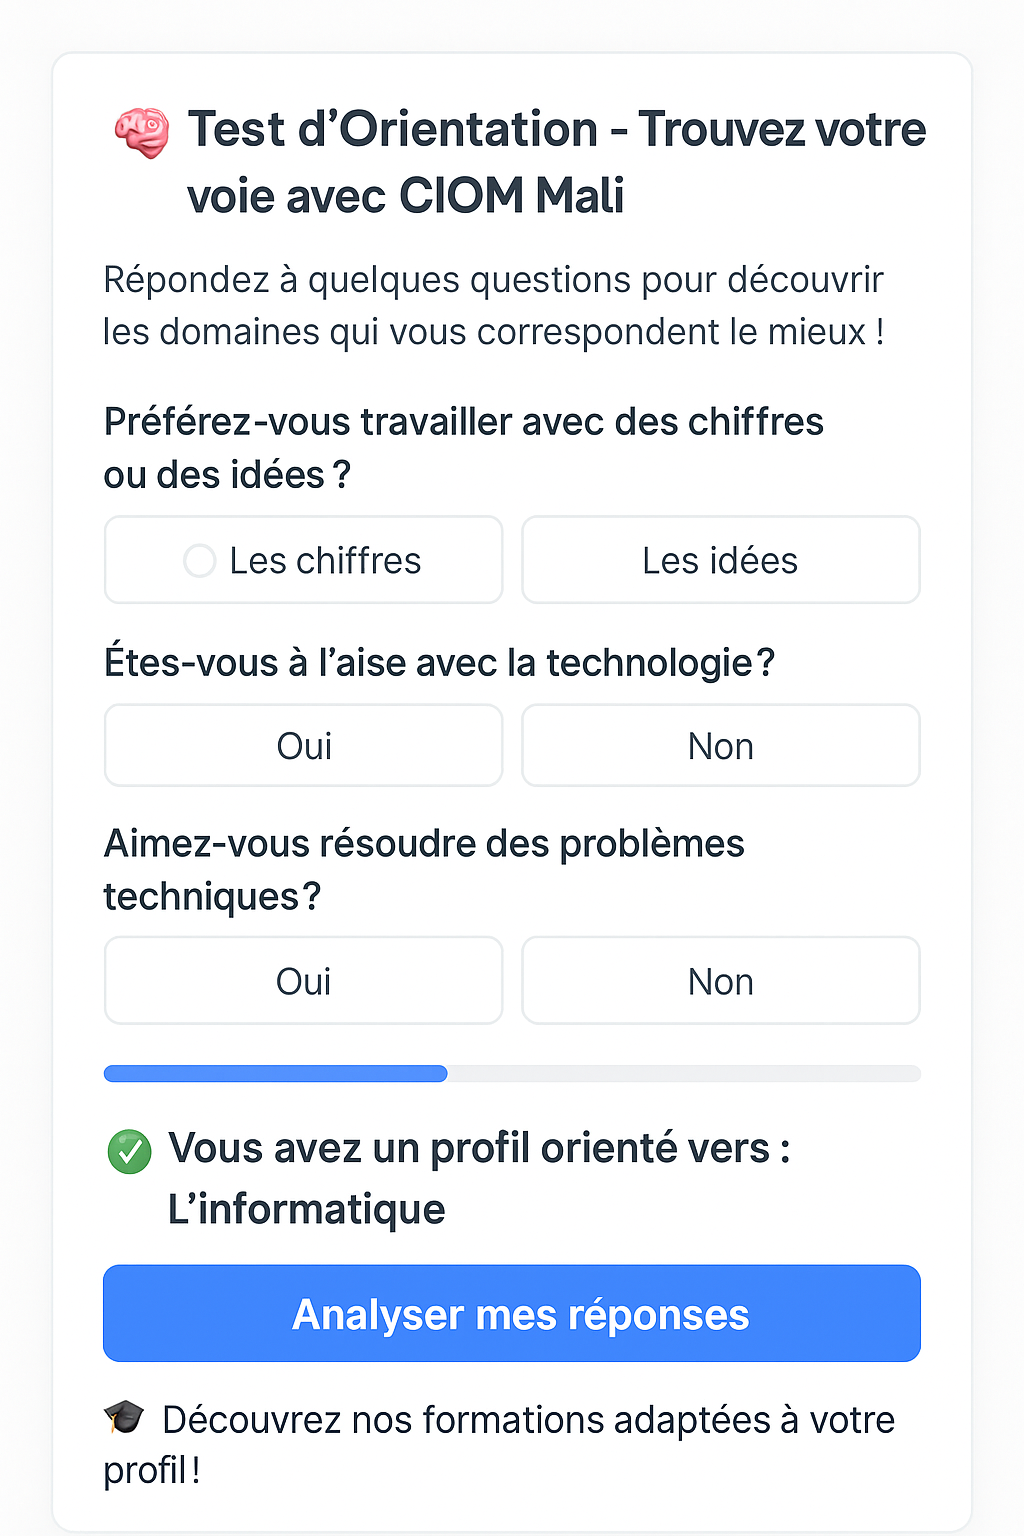Click the pink brain icon beside the title
The height and width of the screenshot is (1536, 1024).
click(141, 132)
